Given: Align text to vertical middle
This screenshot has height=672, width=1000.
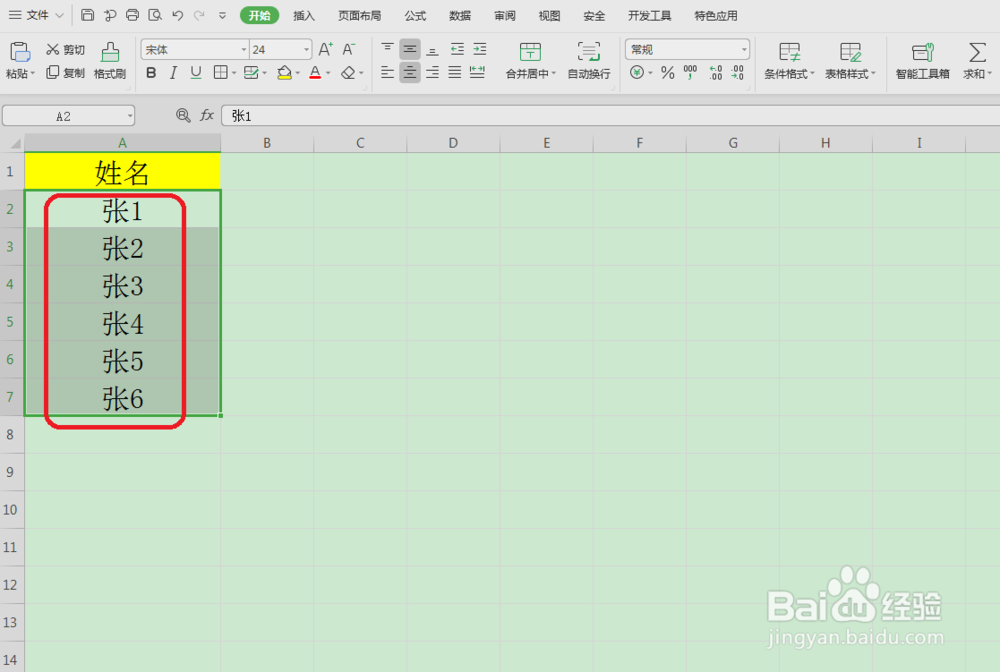Looking at the screenshot, I should click(x=409, y=49).
